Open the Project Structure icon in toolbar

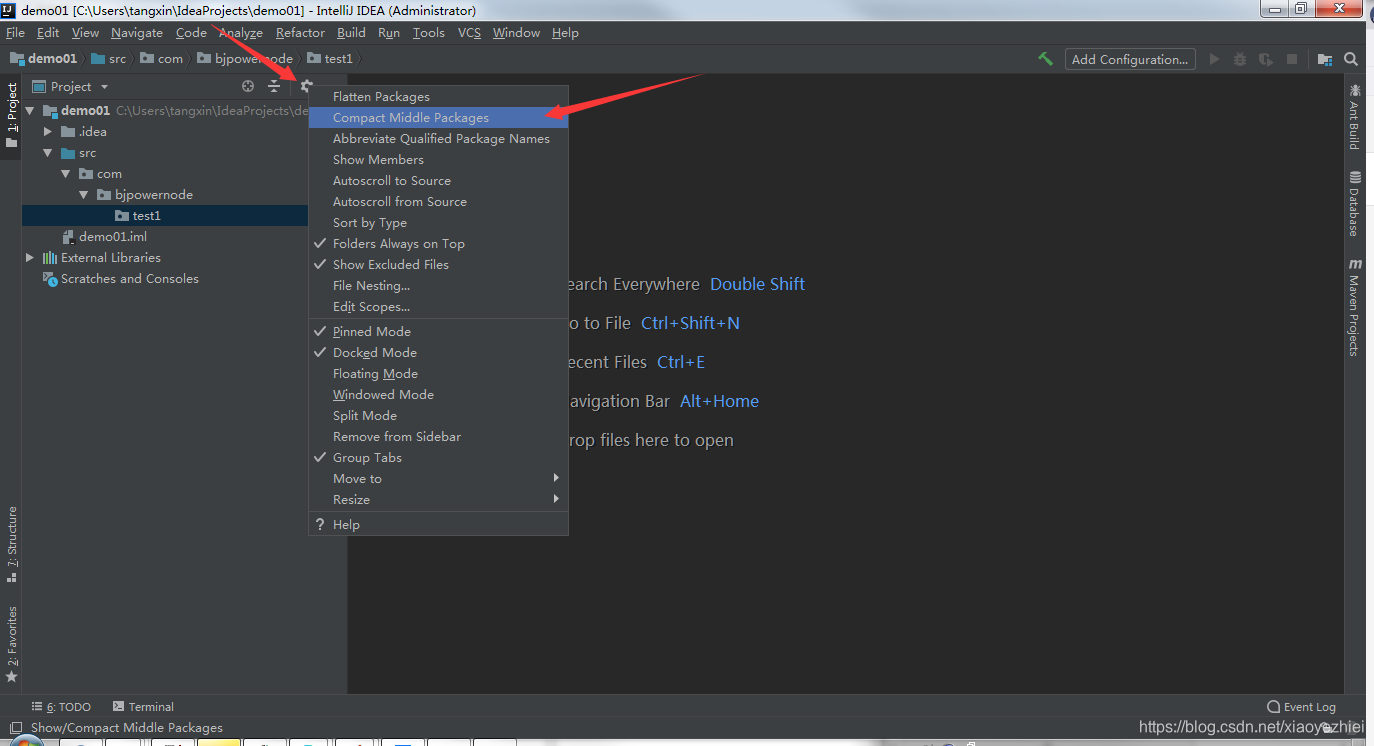coord(1325,59)
